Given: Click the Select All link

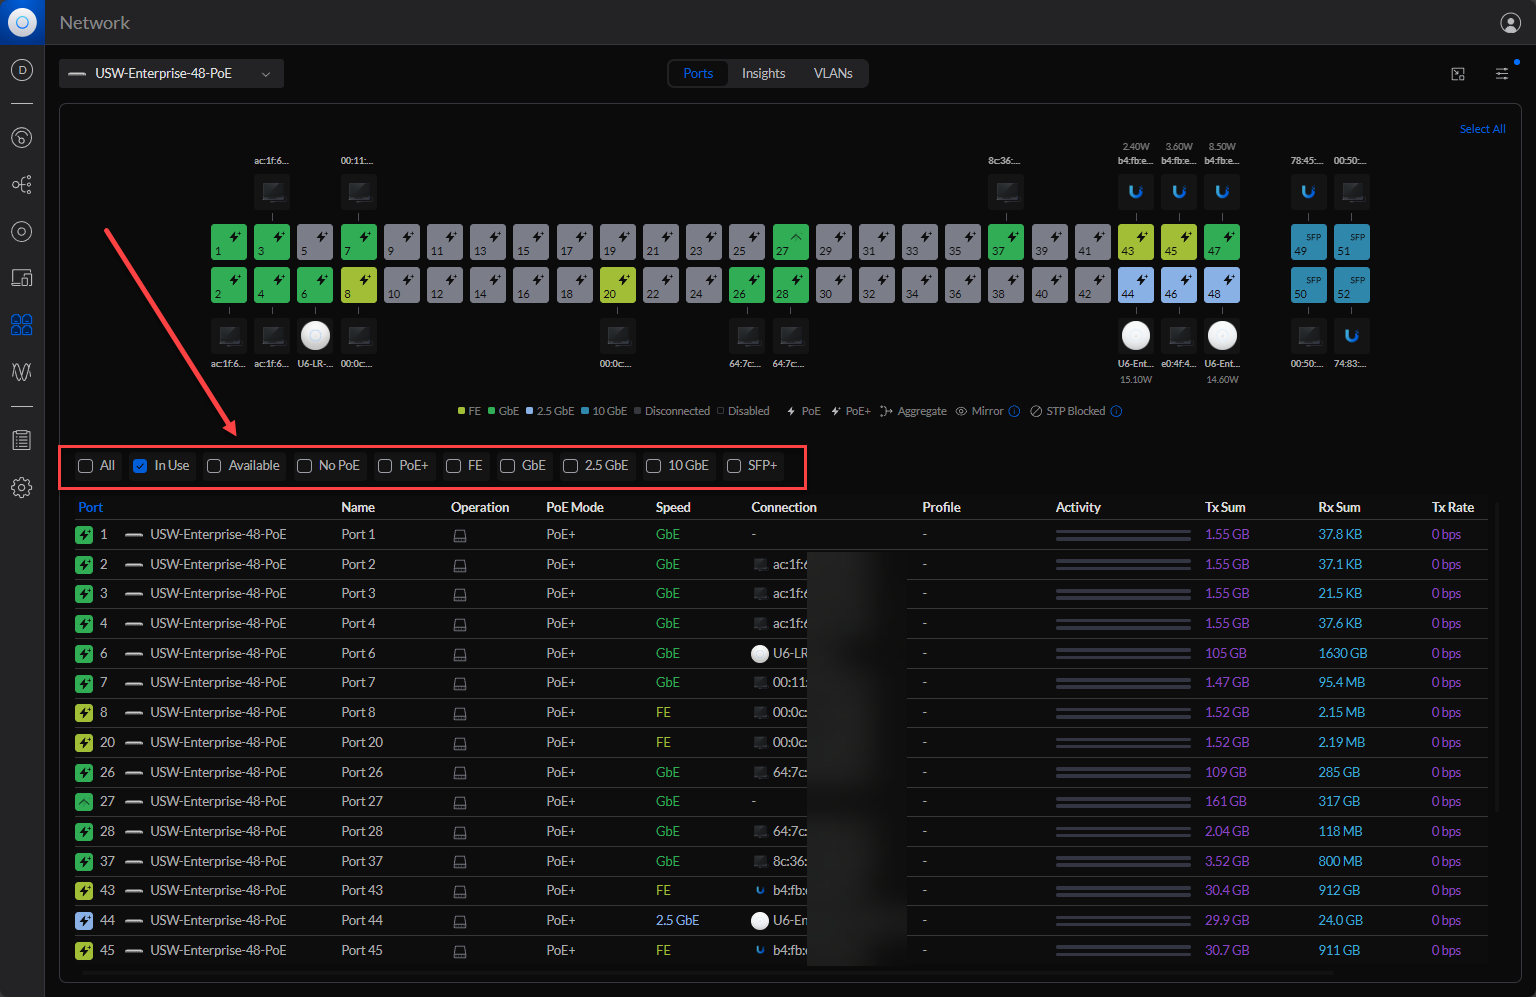Looking at the screenshot, I should [x=1482, y=129].
